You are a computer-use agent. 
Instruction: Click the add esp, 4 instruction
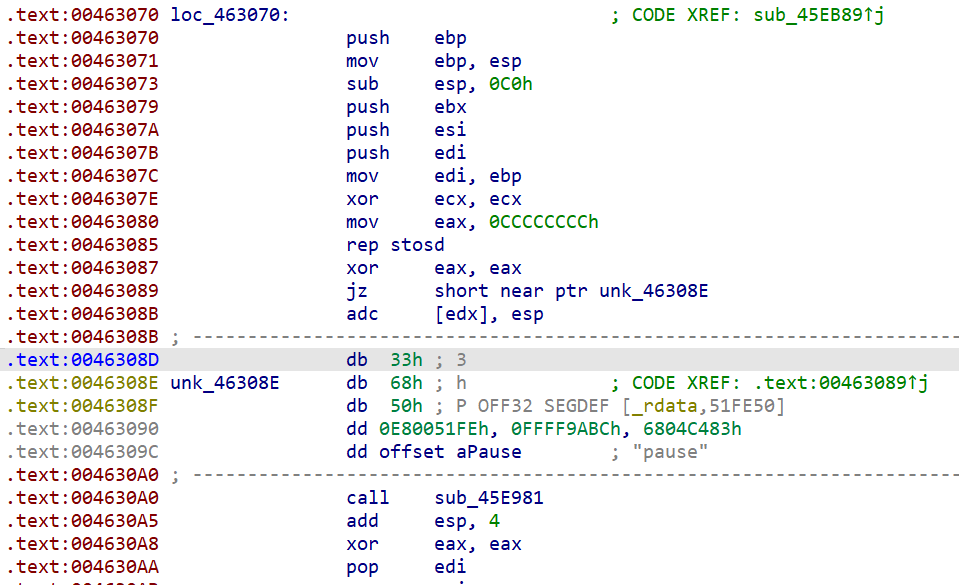(422, 521)
